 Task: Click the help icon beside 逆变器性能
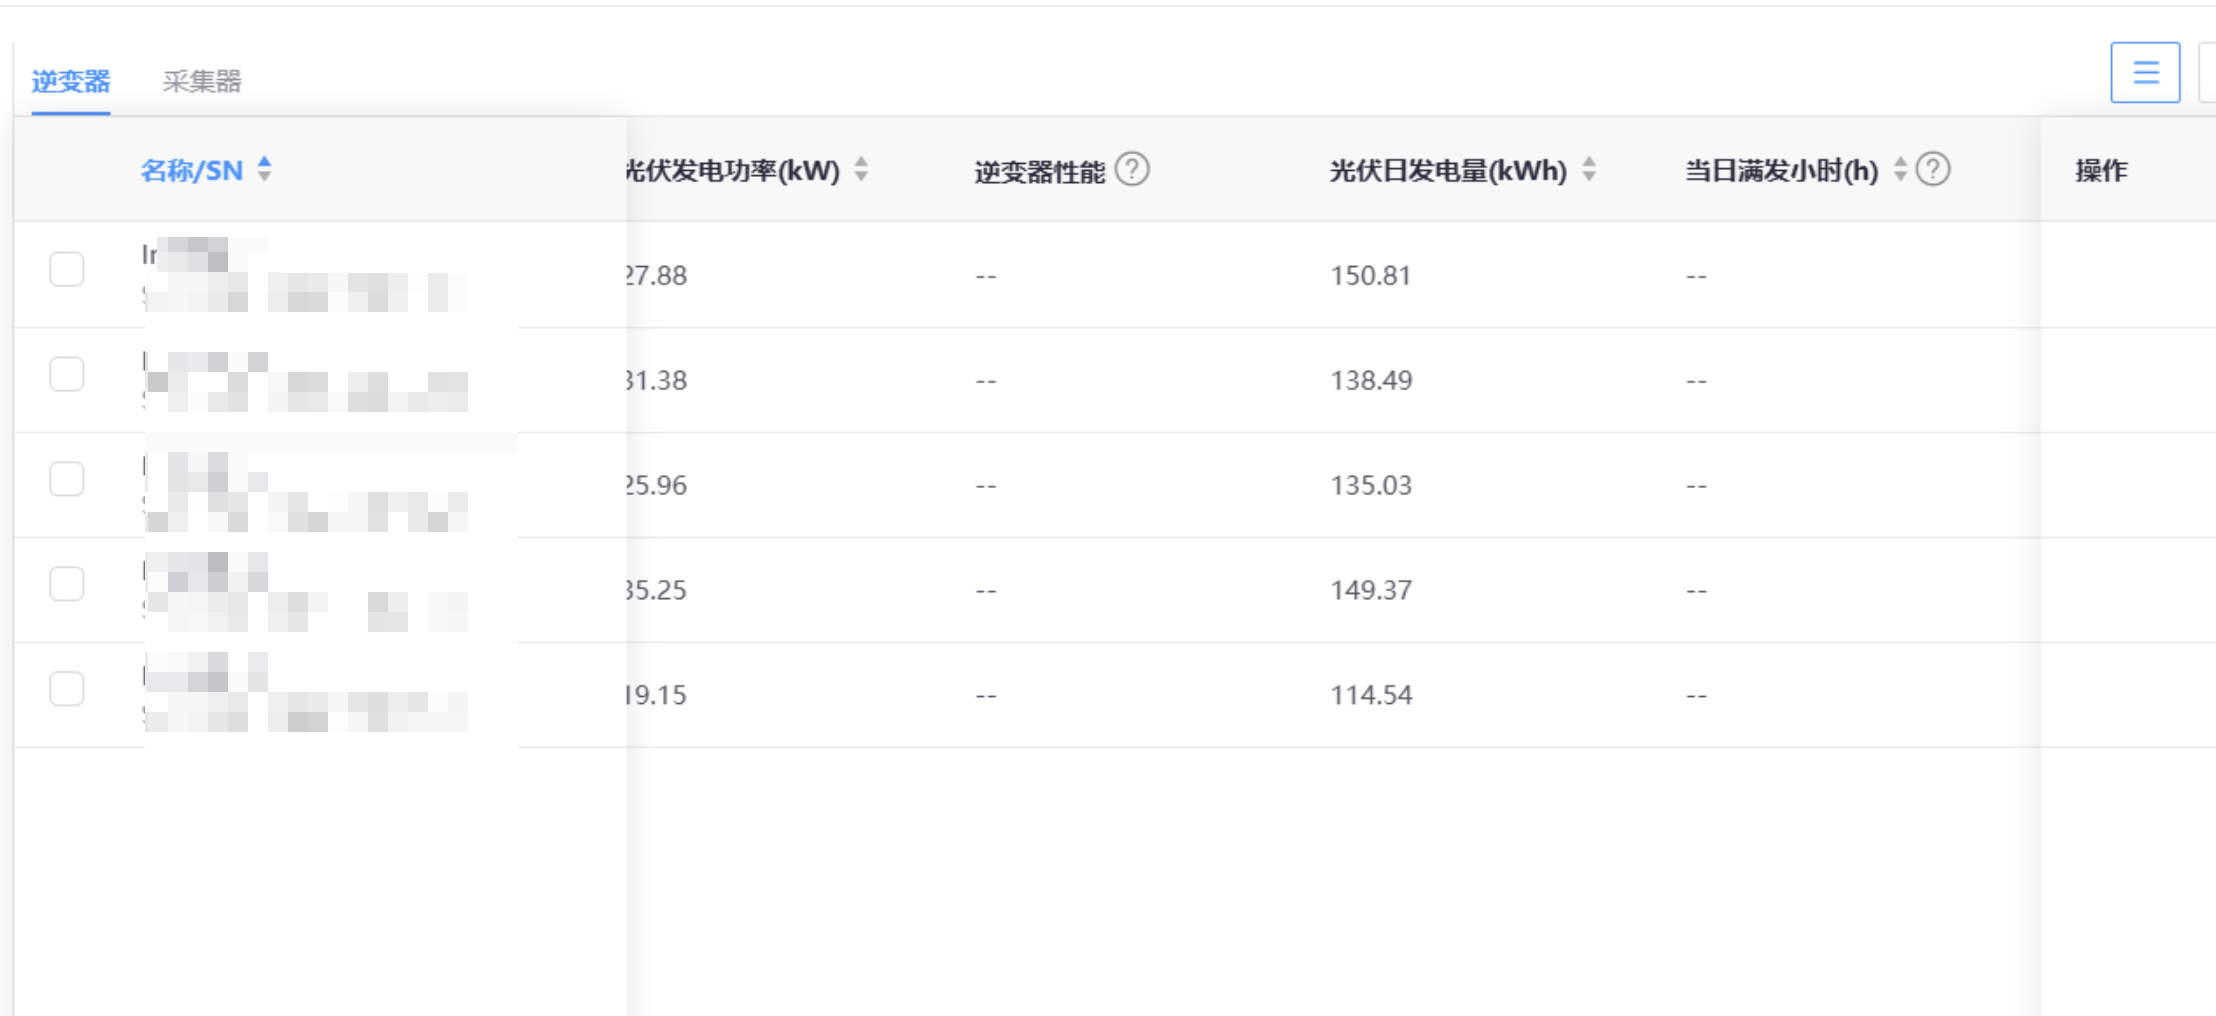pos(1132,169)
